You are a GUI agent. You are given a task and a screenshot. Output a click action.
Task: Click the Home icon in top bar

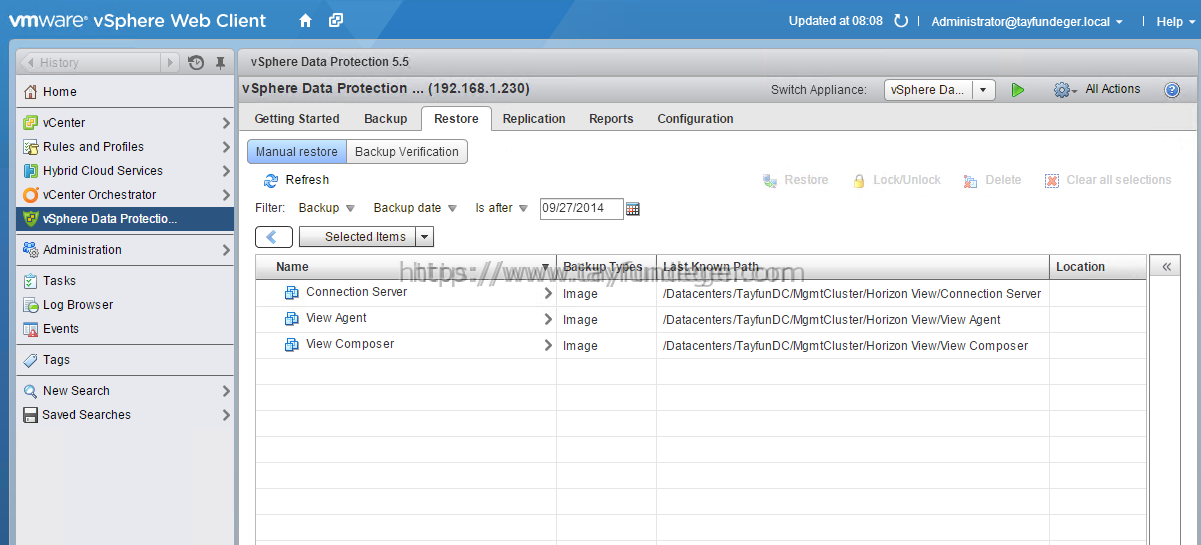(305, 20)
